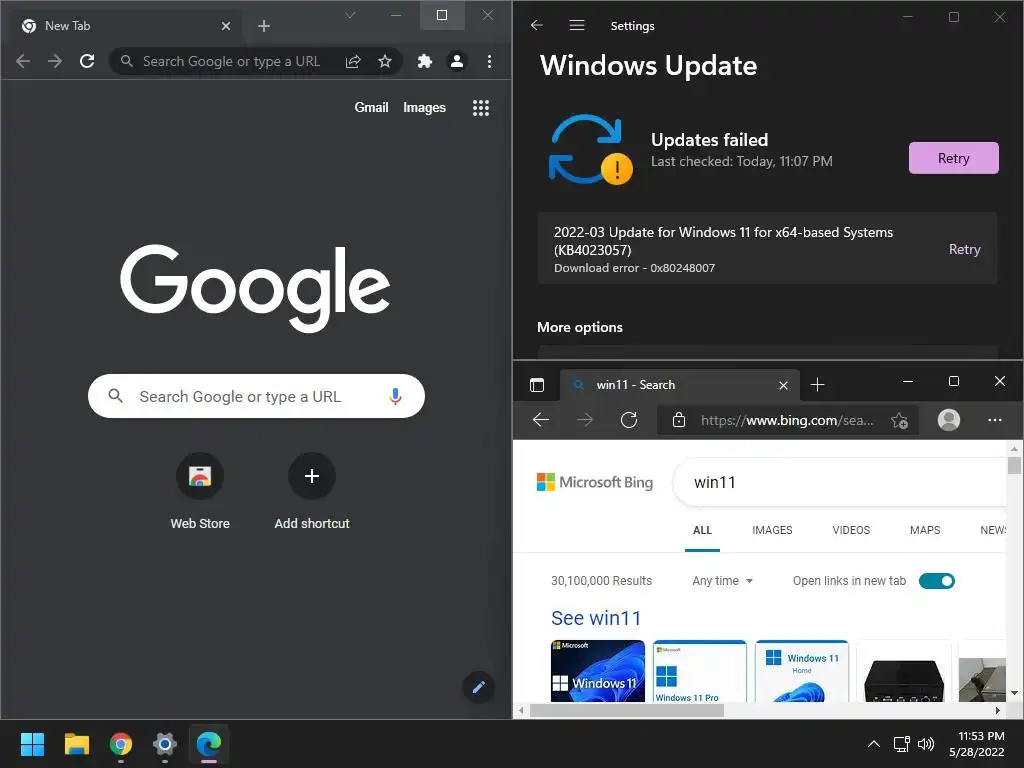
Task: Select the New Tab tab in Chrome
Action: point(127,26)
